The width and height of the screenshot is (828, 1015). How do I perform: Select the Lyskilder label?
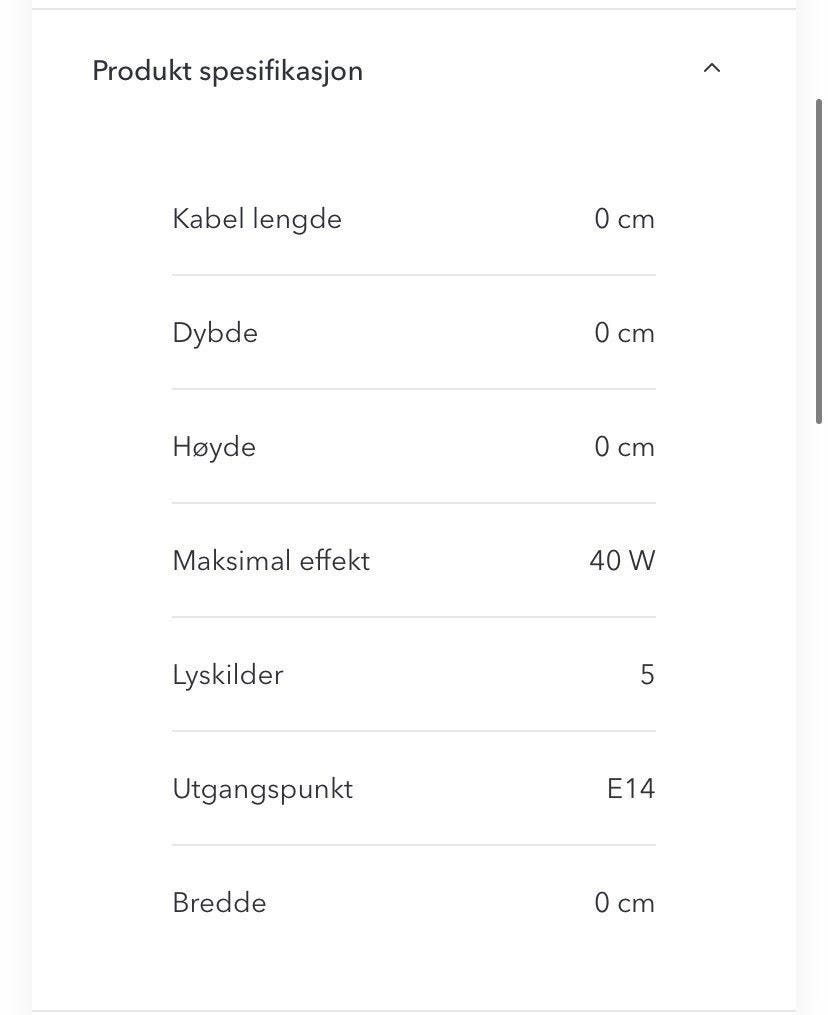point(228,675)
